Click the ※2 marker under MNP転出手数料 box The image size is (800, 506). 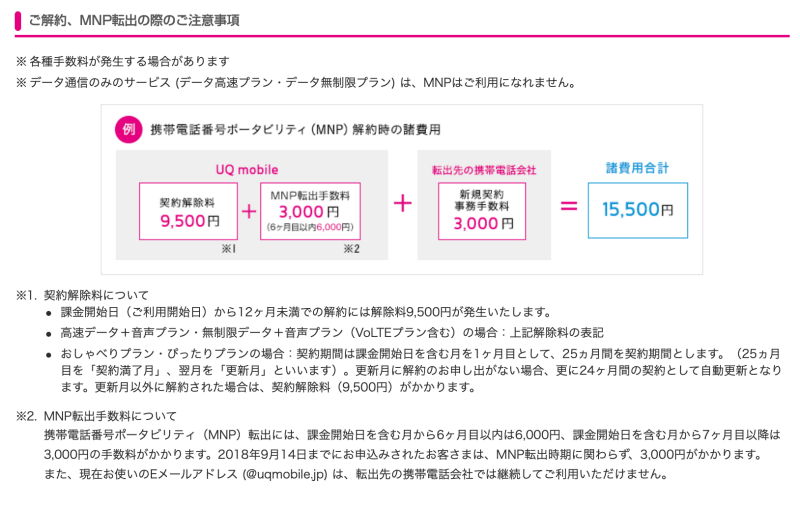pos(351,249)
